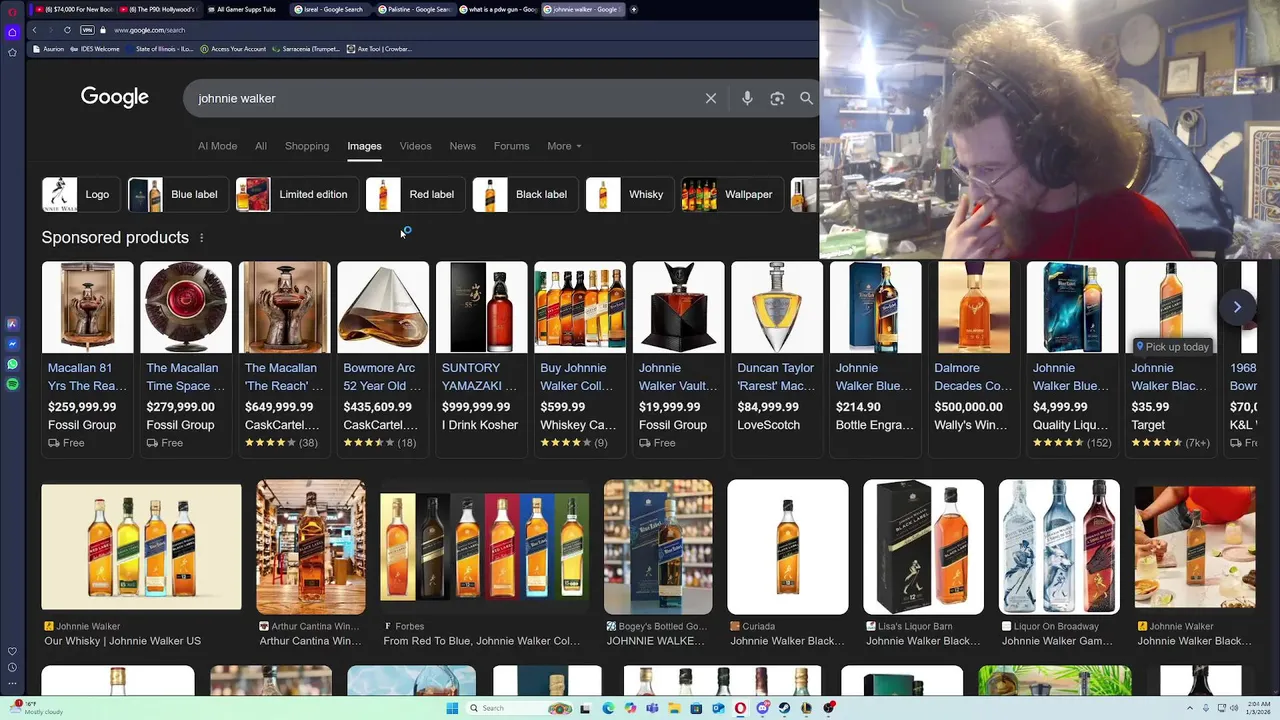Select the 'Isreal - Google Search' browser tab
The height and width of the screenshot is (720, 1280).
coord(329,9)
